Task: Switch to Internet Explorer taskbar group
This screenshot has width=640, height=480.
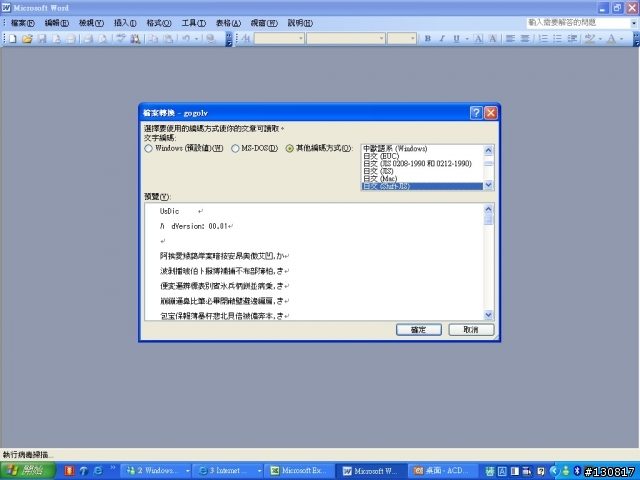Action: pos(229,471)
